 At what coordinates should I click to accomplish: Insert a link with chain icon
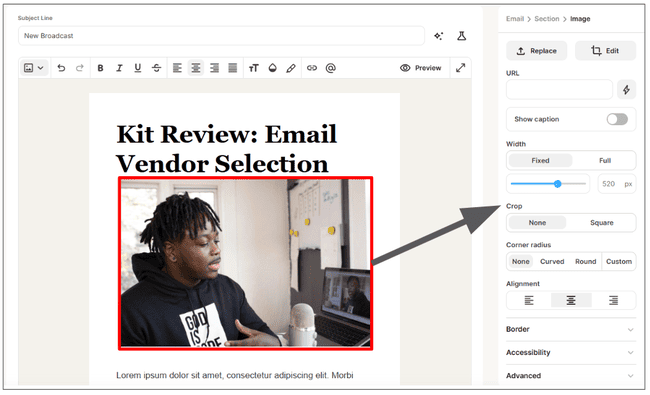point(312,68)
